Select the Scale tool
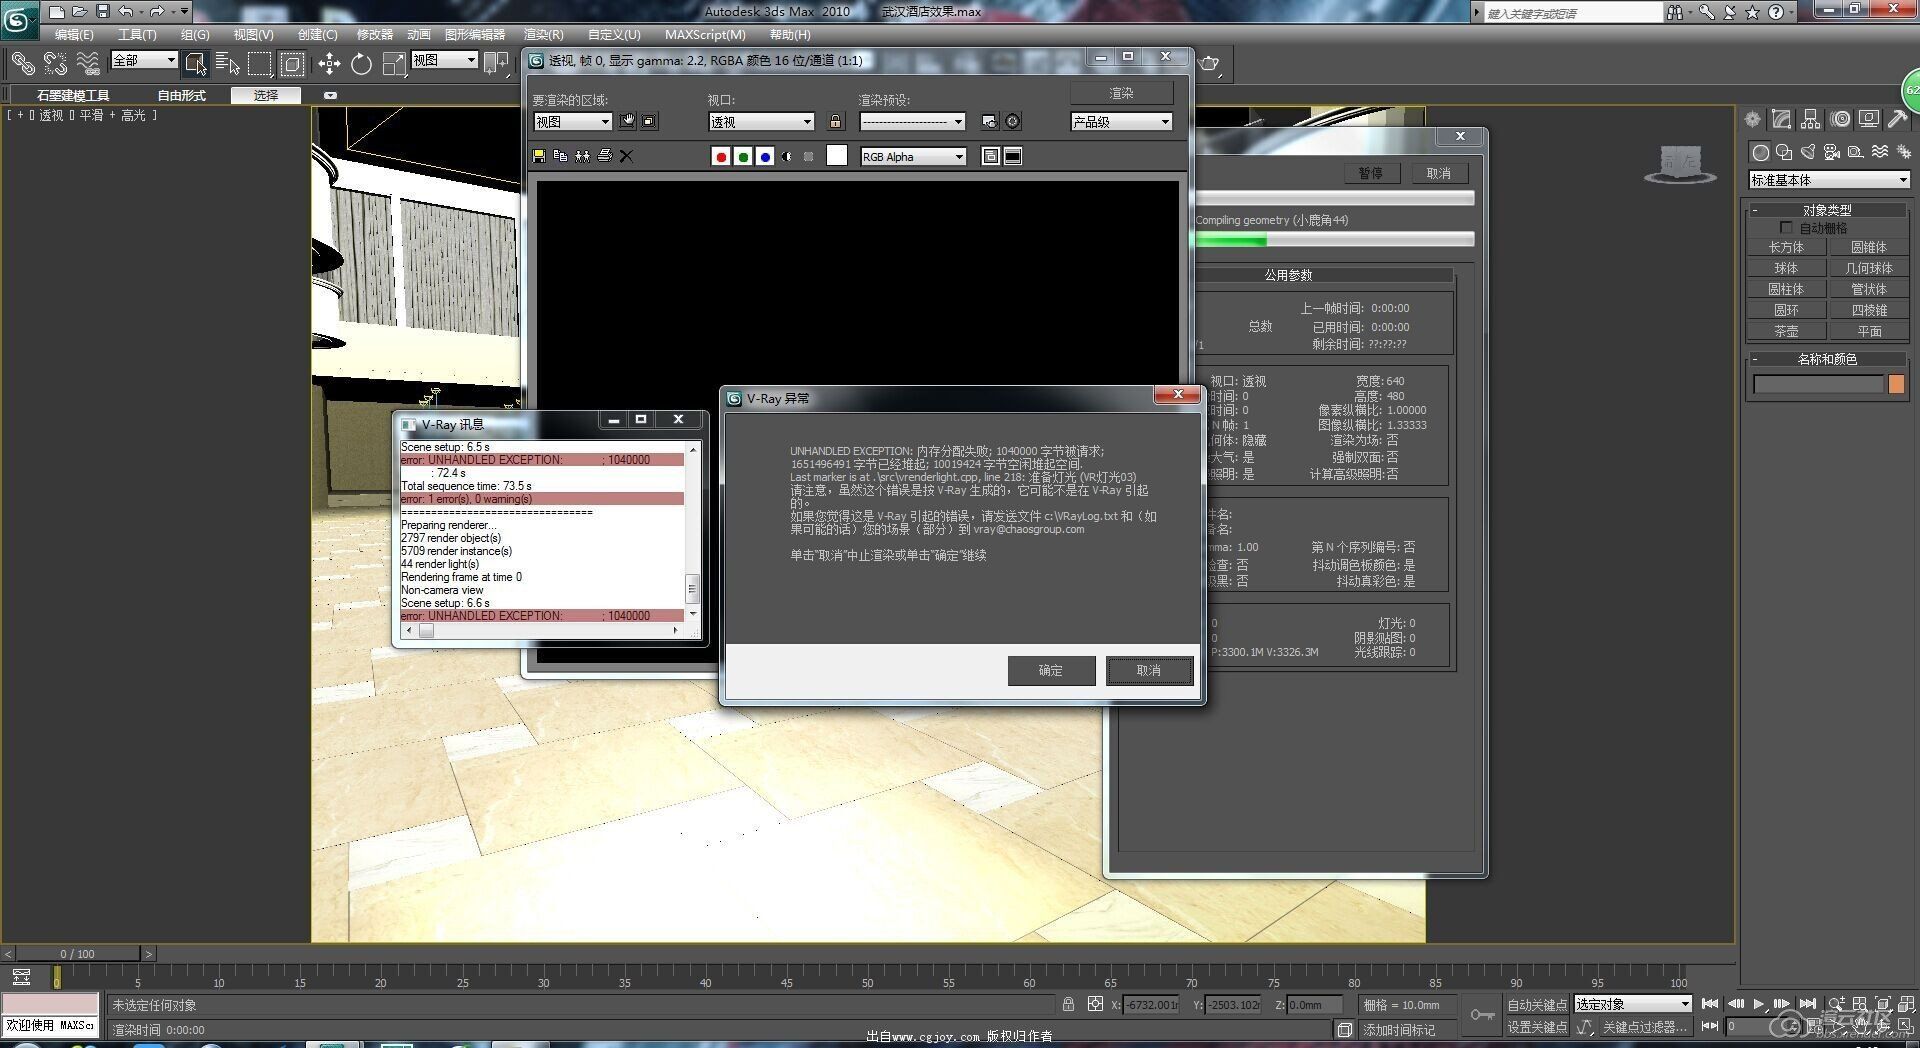 (394, 64)
